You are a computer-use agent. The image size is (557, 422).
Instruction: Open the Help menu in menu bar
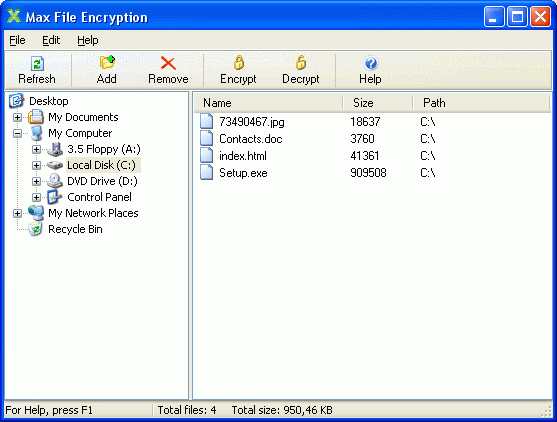pyautogui.click(x=88, y=40)
